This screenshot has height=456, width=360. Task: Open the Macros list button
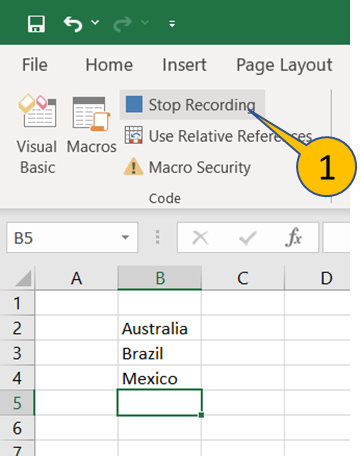click(91, 125)
